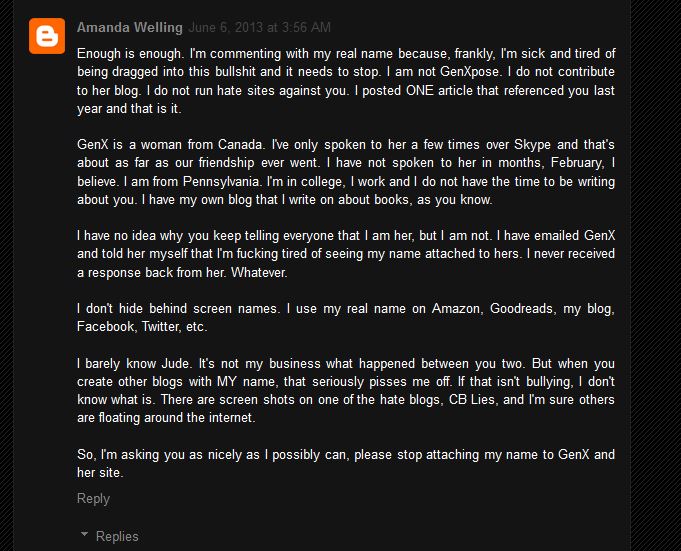
Task: Click Reply below the comment
Action: [93, 498]
